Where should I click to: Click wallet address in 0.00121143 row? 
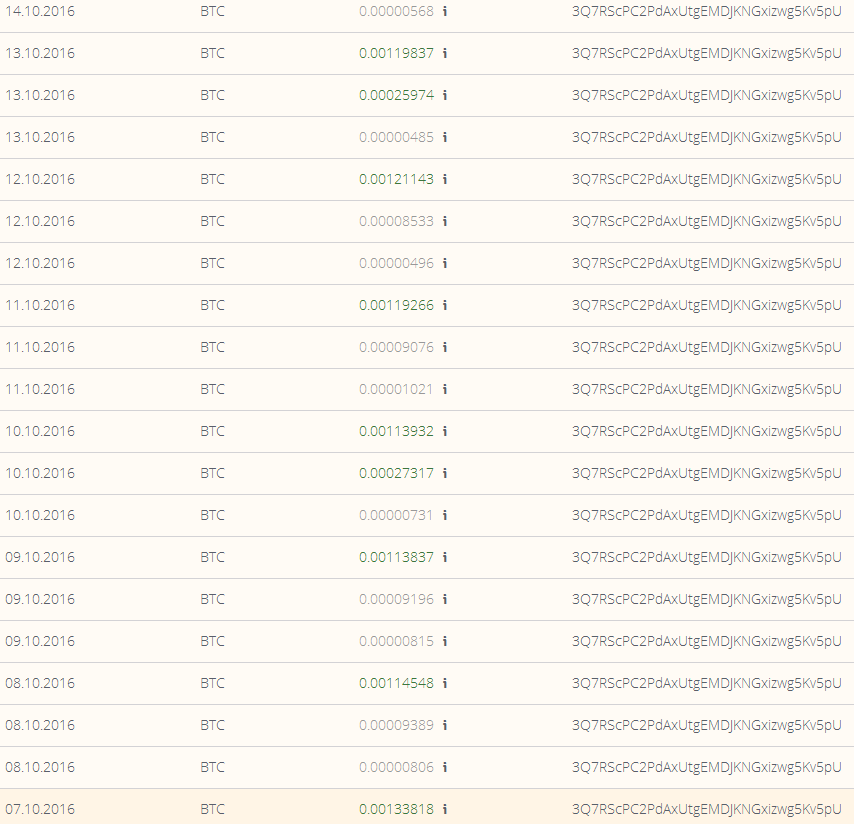(x=706, y=179)
